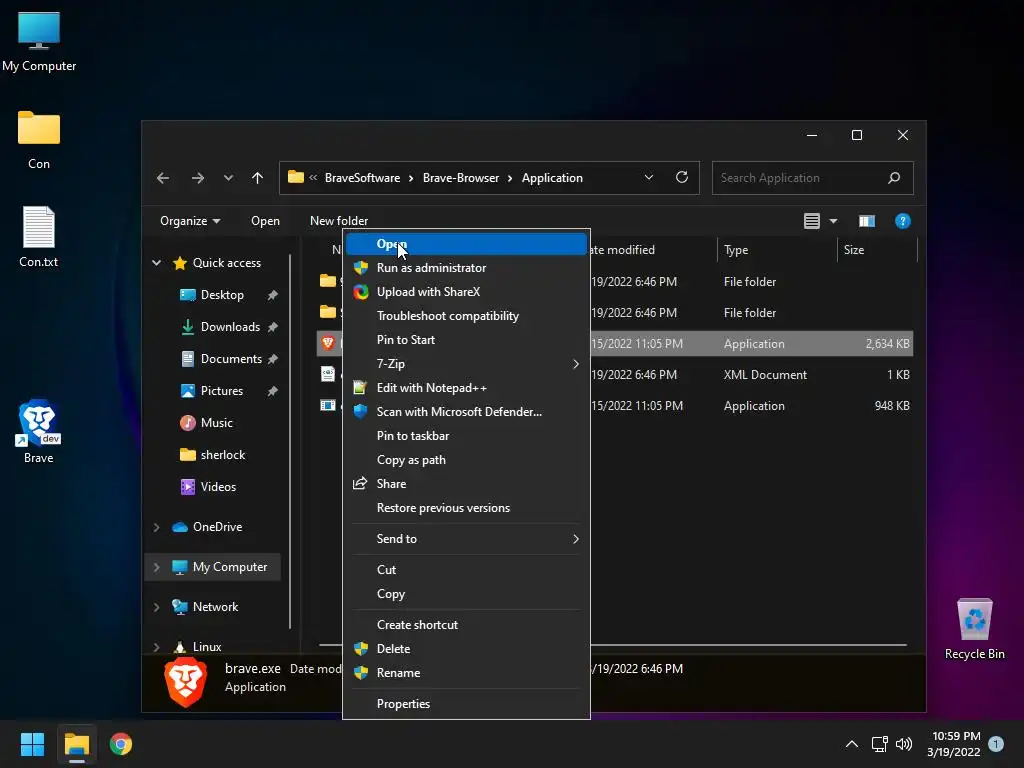Choose Copy from the context menu

click(x=466, y=594)
